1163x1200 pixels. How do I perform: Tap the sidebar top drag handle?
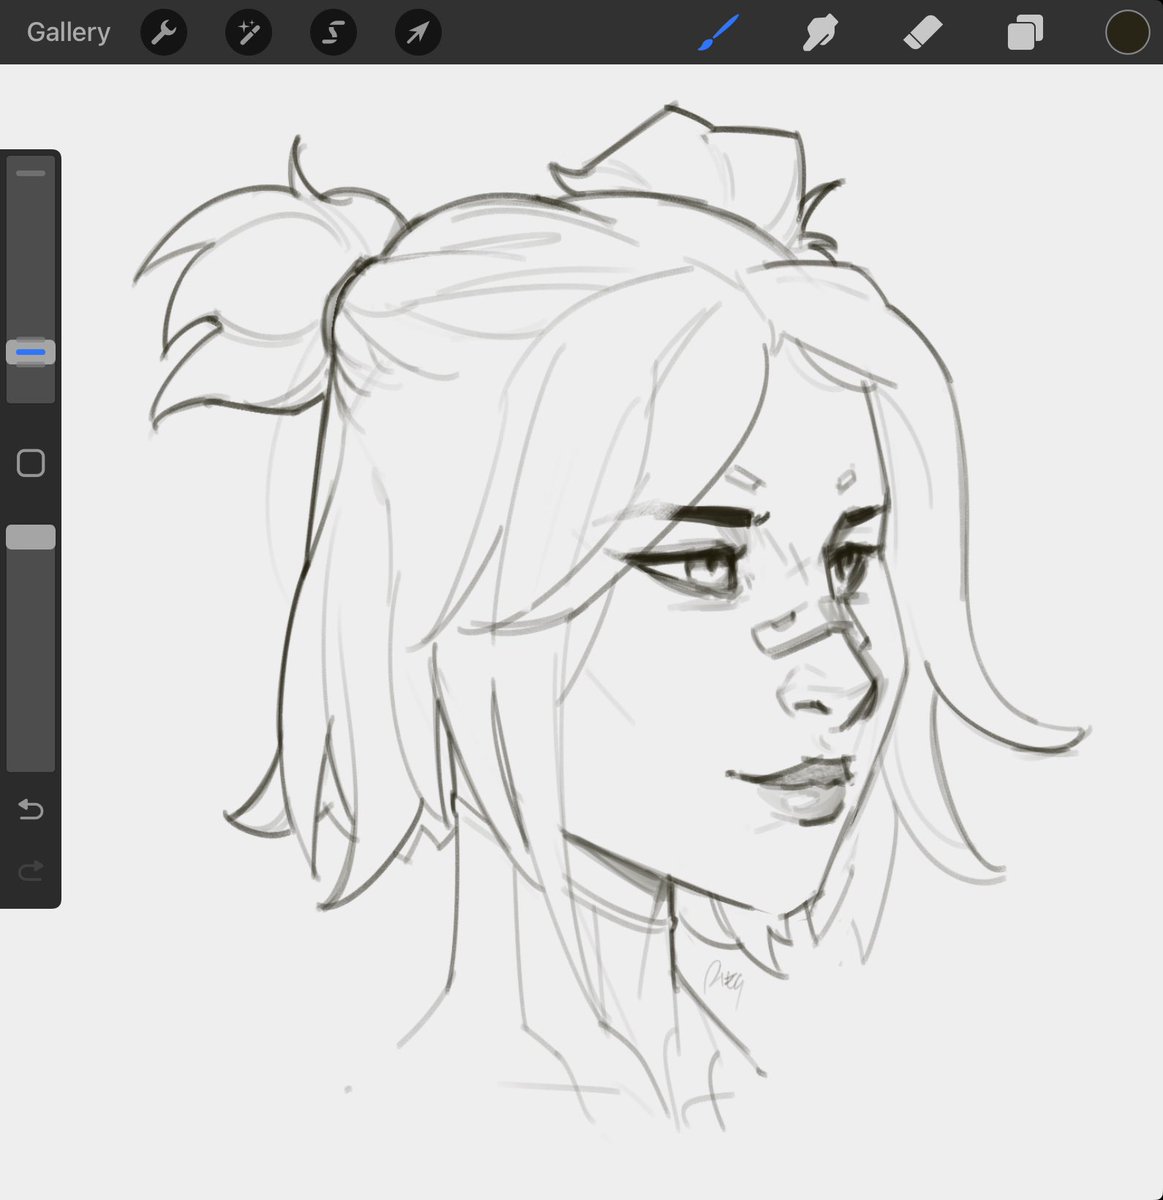pyautogui.click(x=31, y=173)
